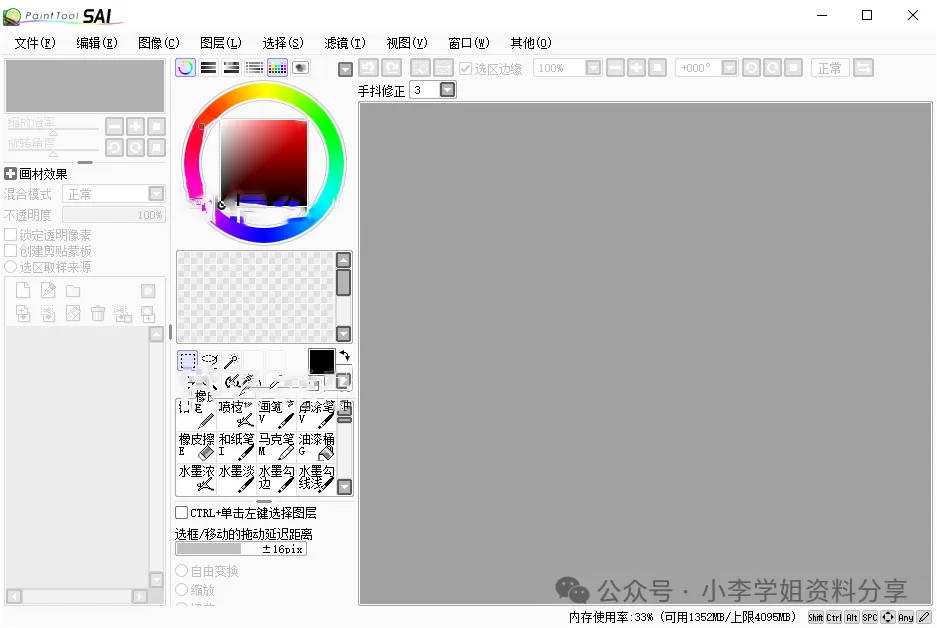The height and width of the screenshot is (628, 937).
Task: Click swatch panel scroll-up arrow
Action: 344,260
